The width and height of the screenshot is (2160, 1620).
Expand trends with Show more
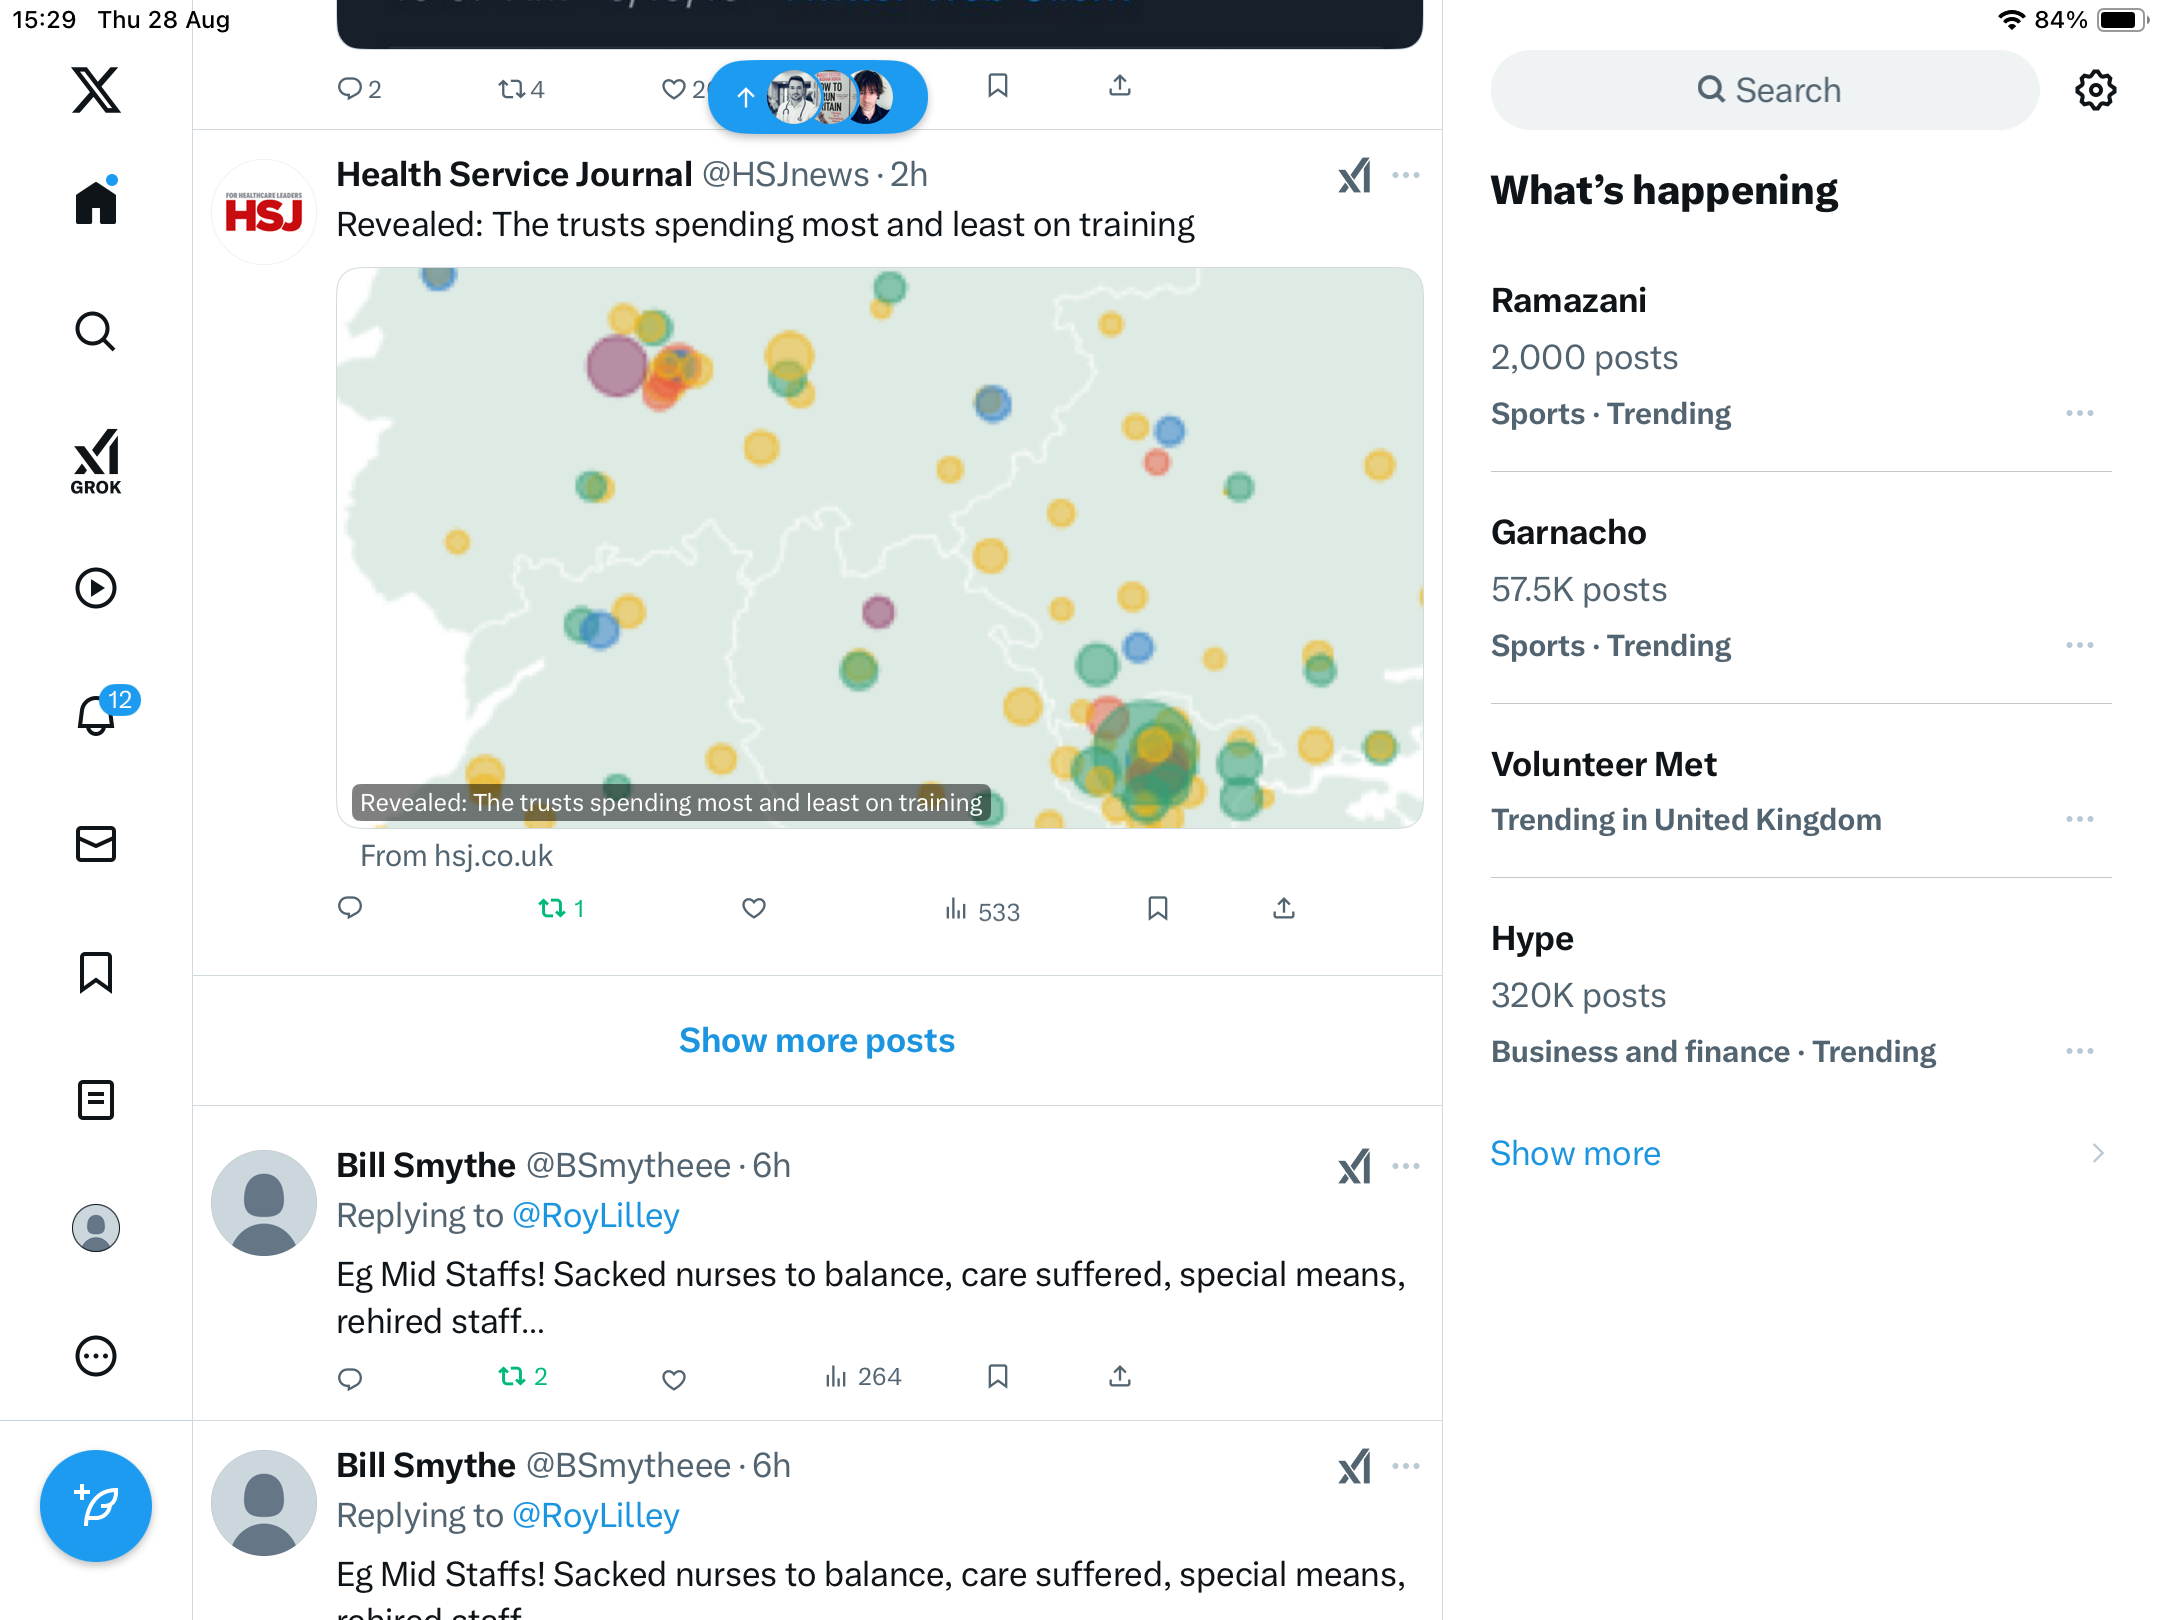(x=1575, y=1153)
